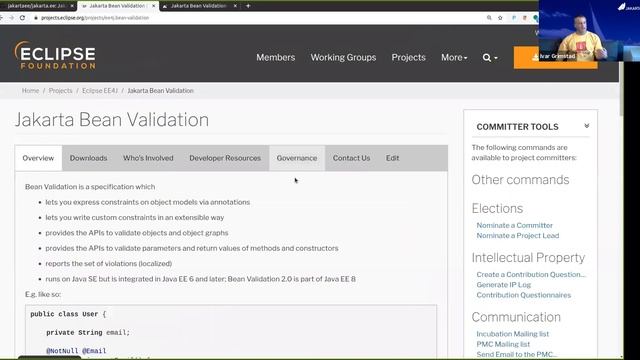Screen dimensions: 640x360
Task: Open a new browser tab with plus
Action: coord(248,6)
